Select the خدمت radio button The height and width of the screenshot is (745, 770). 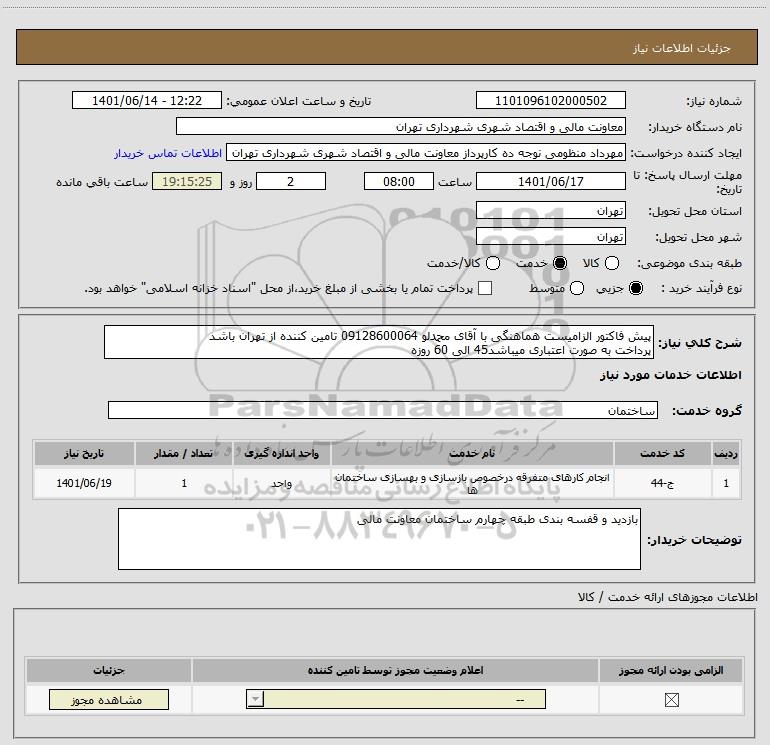click(560, 263)
